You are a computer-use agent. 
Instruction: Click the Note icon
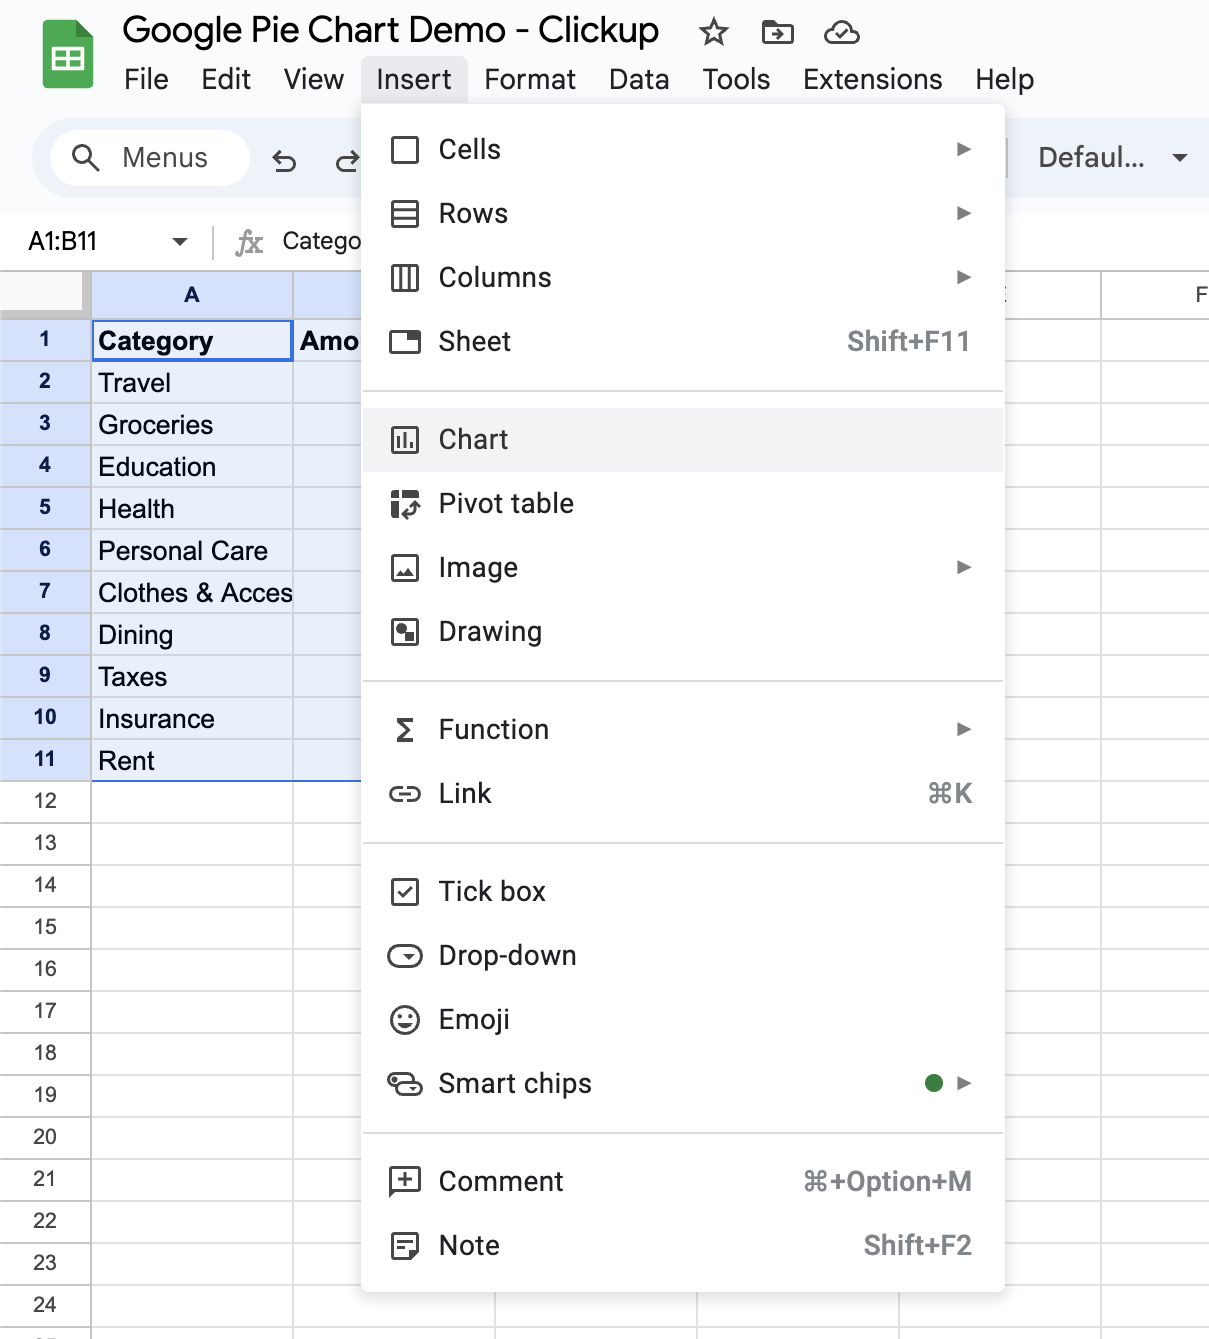click(405, 1246)
